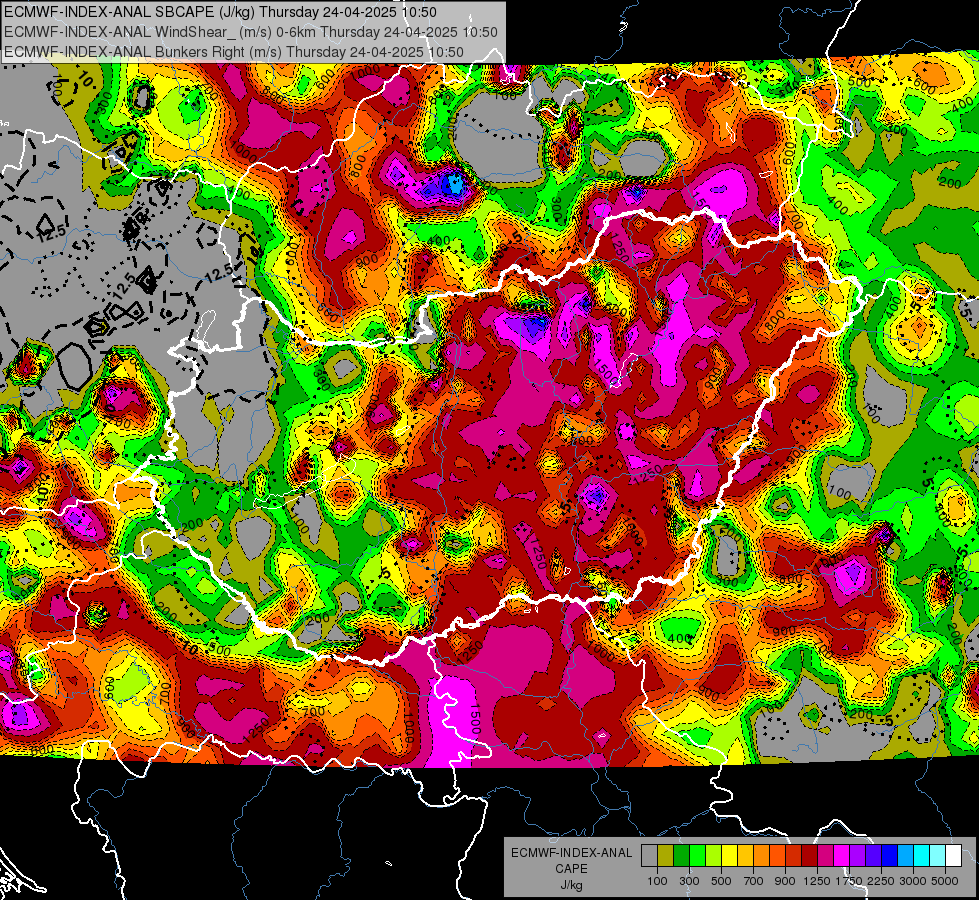Click the 100 value on the legend scale
Screen dimensions: 979x900
point(657,881)
